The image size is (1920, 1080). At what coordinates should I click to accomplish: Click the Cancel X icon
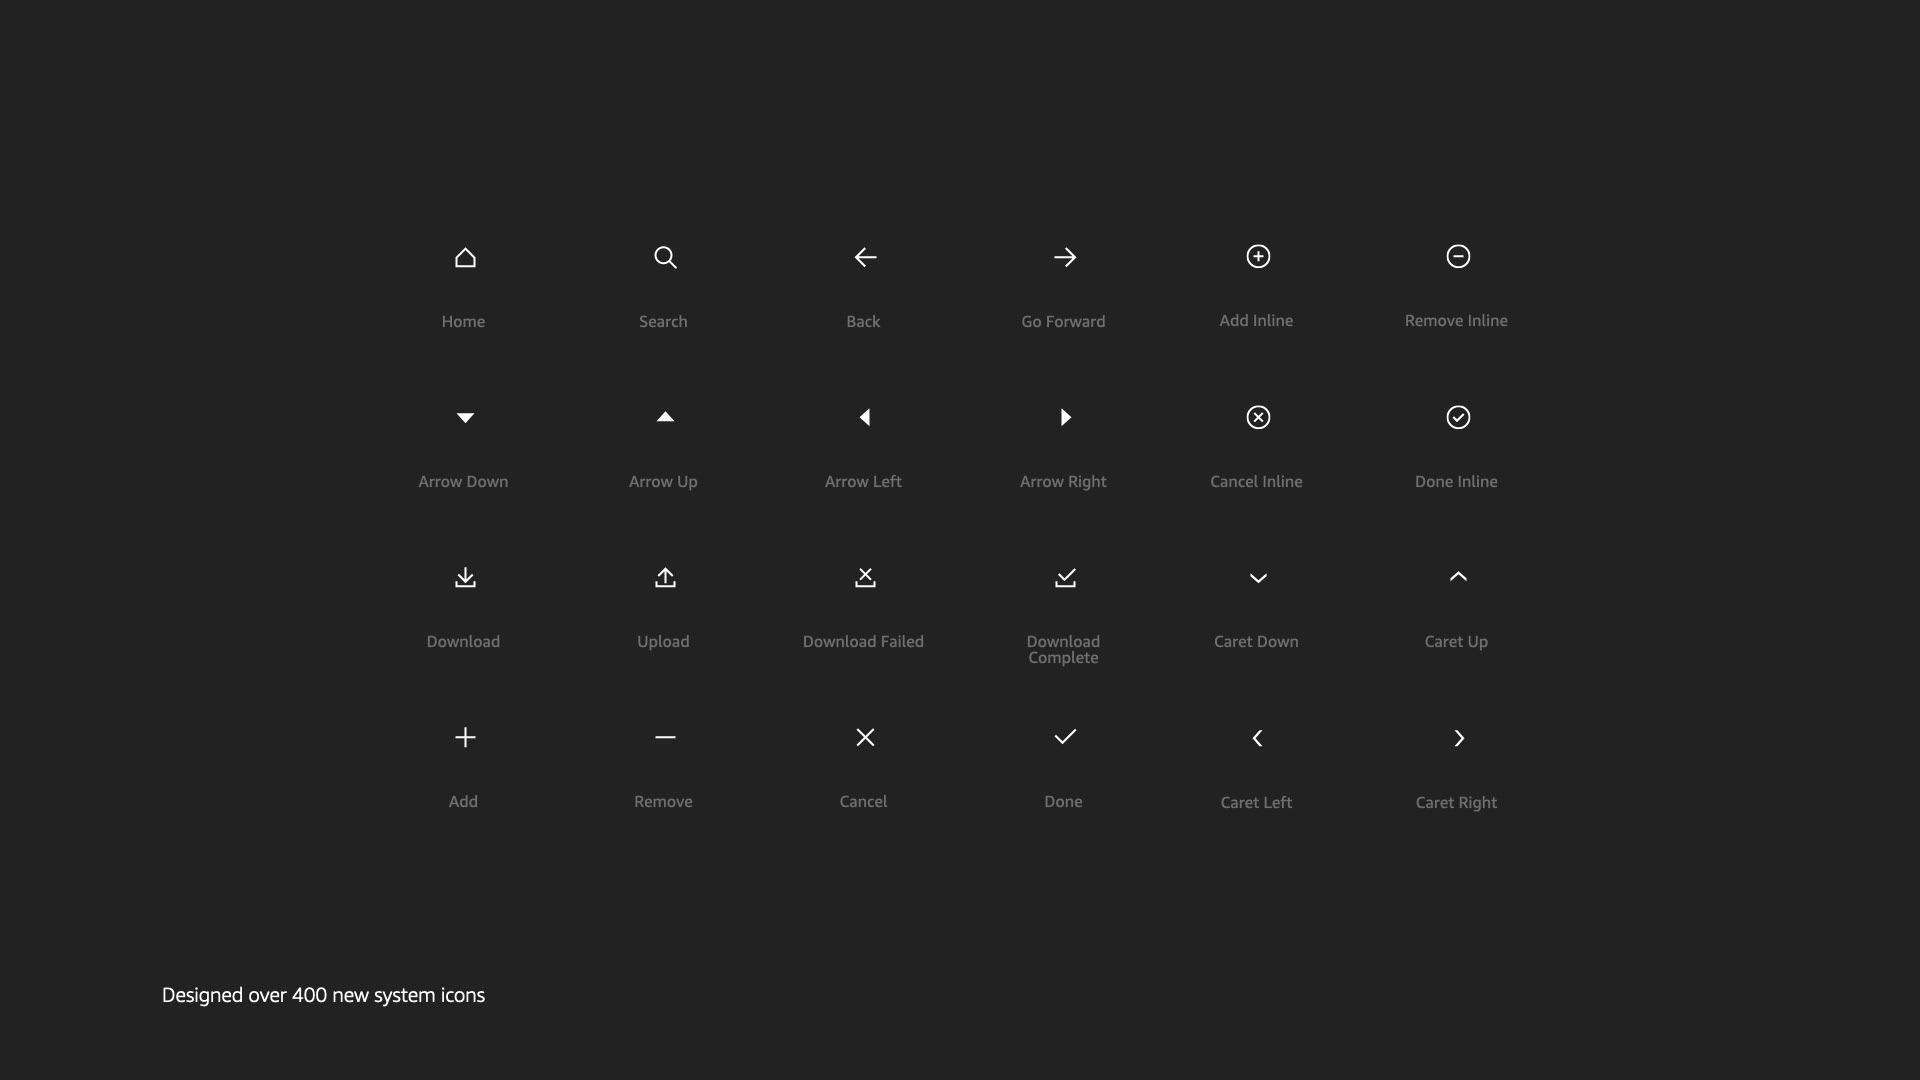click(865, 737)
